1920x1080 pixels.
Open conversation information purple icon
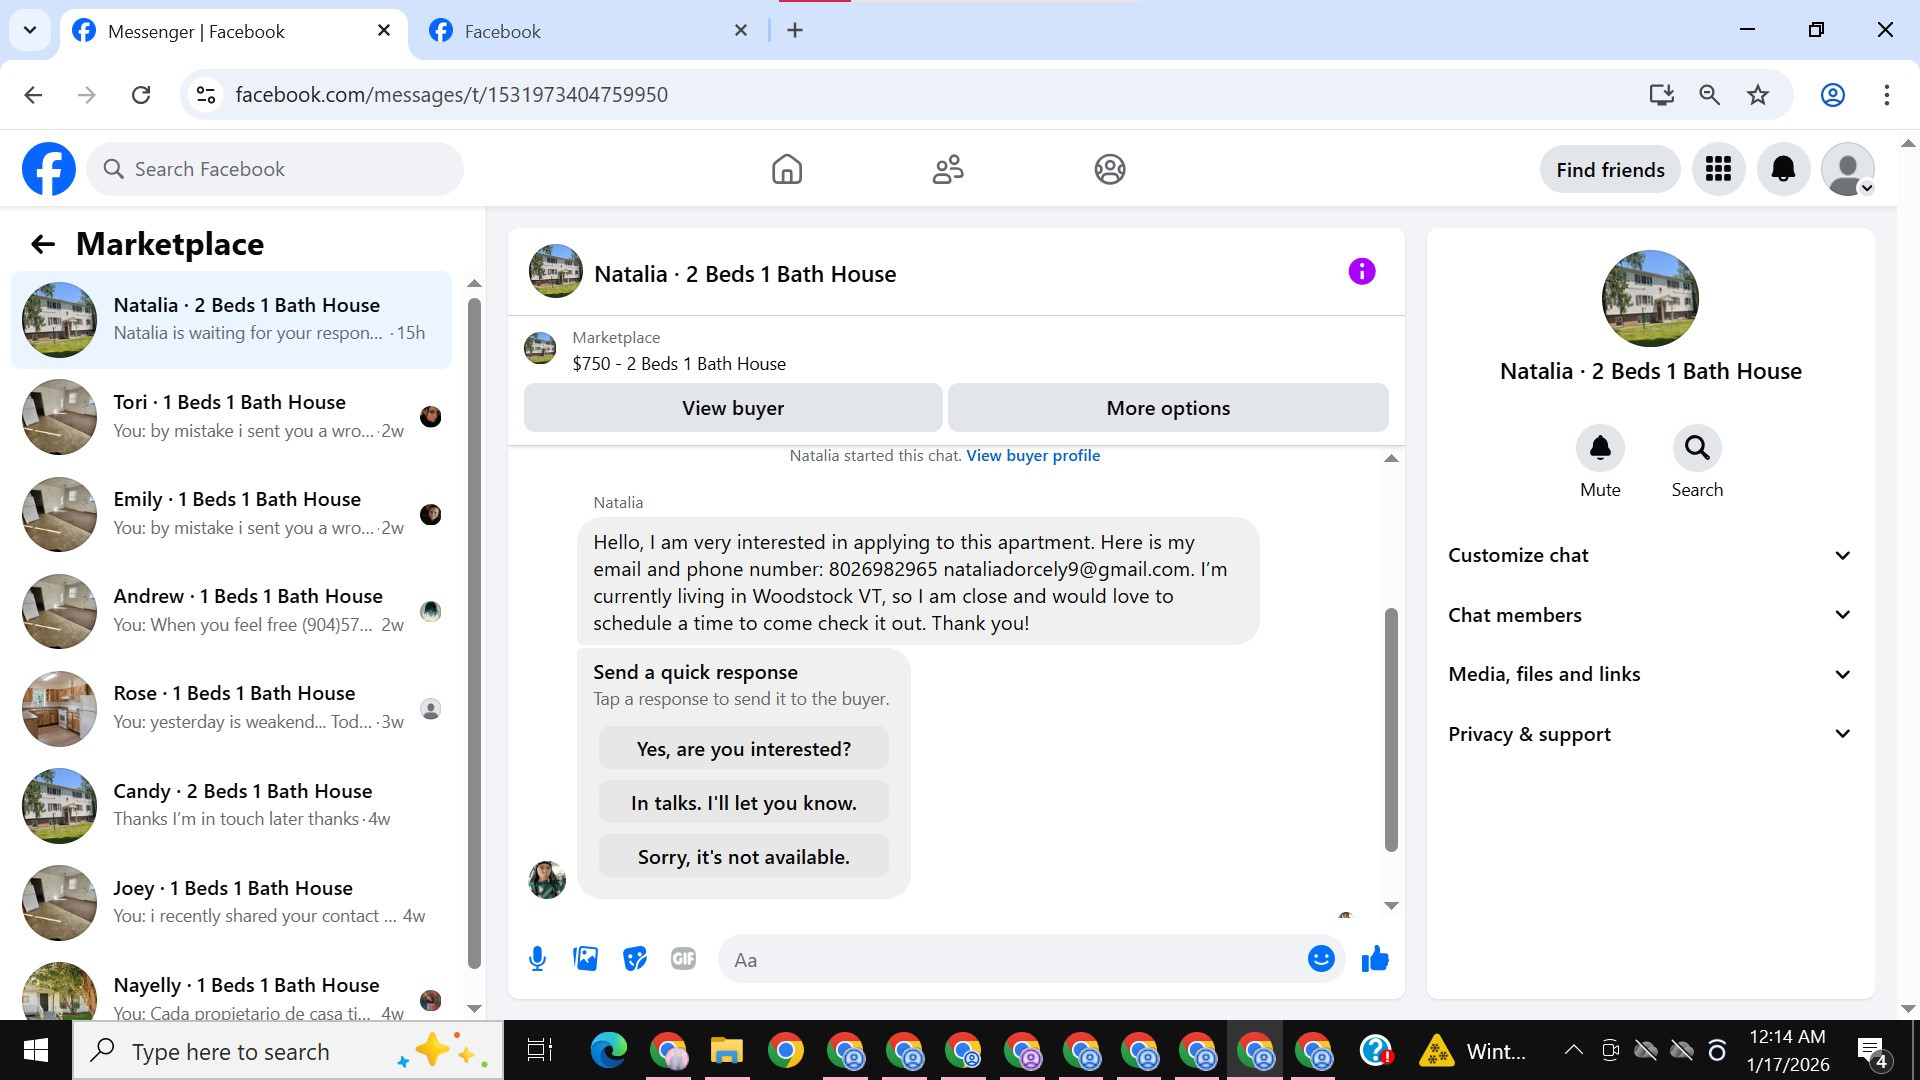[x=1361, y=272]
